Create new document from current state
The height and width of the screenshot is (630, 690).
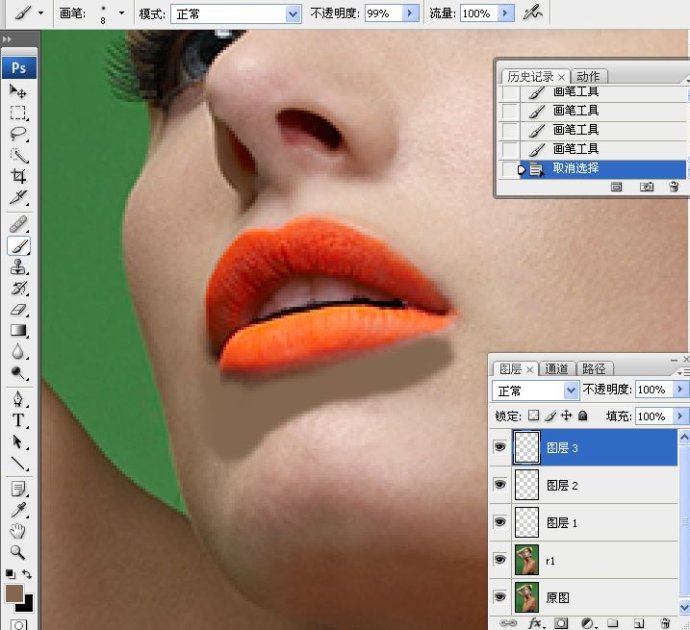(x=617, y=187)
